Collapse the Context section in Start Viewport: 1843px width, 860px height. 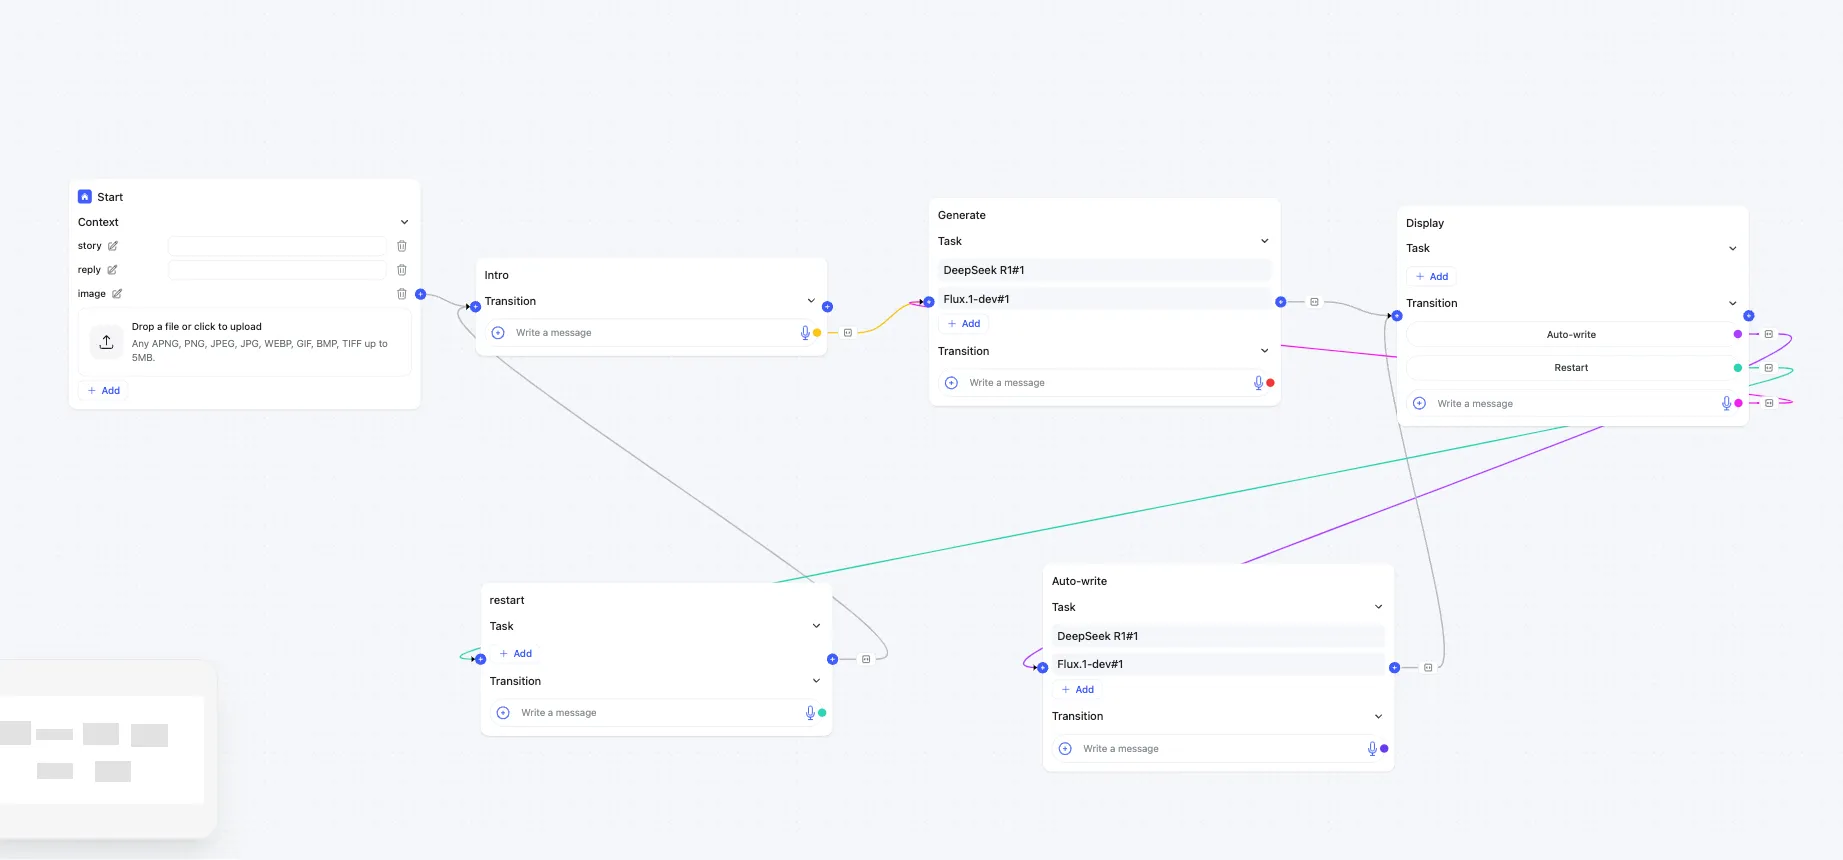(404, 222)
